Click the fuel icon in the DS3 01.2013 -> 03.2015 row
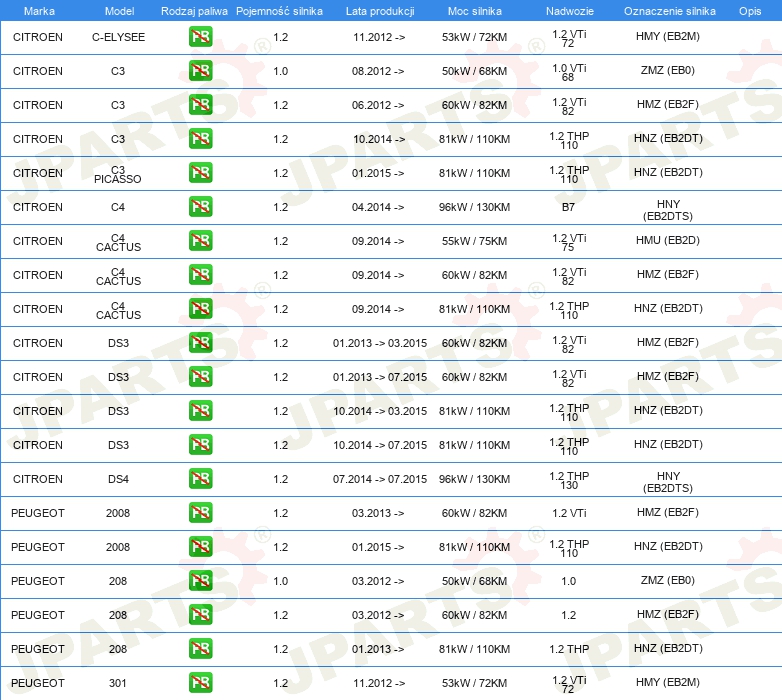The width and height of the screenshot is (782, 700). click(x=200, y=343)
